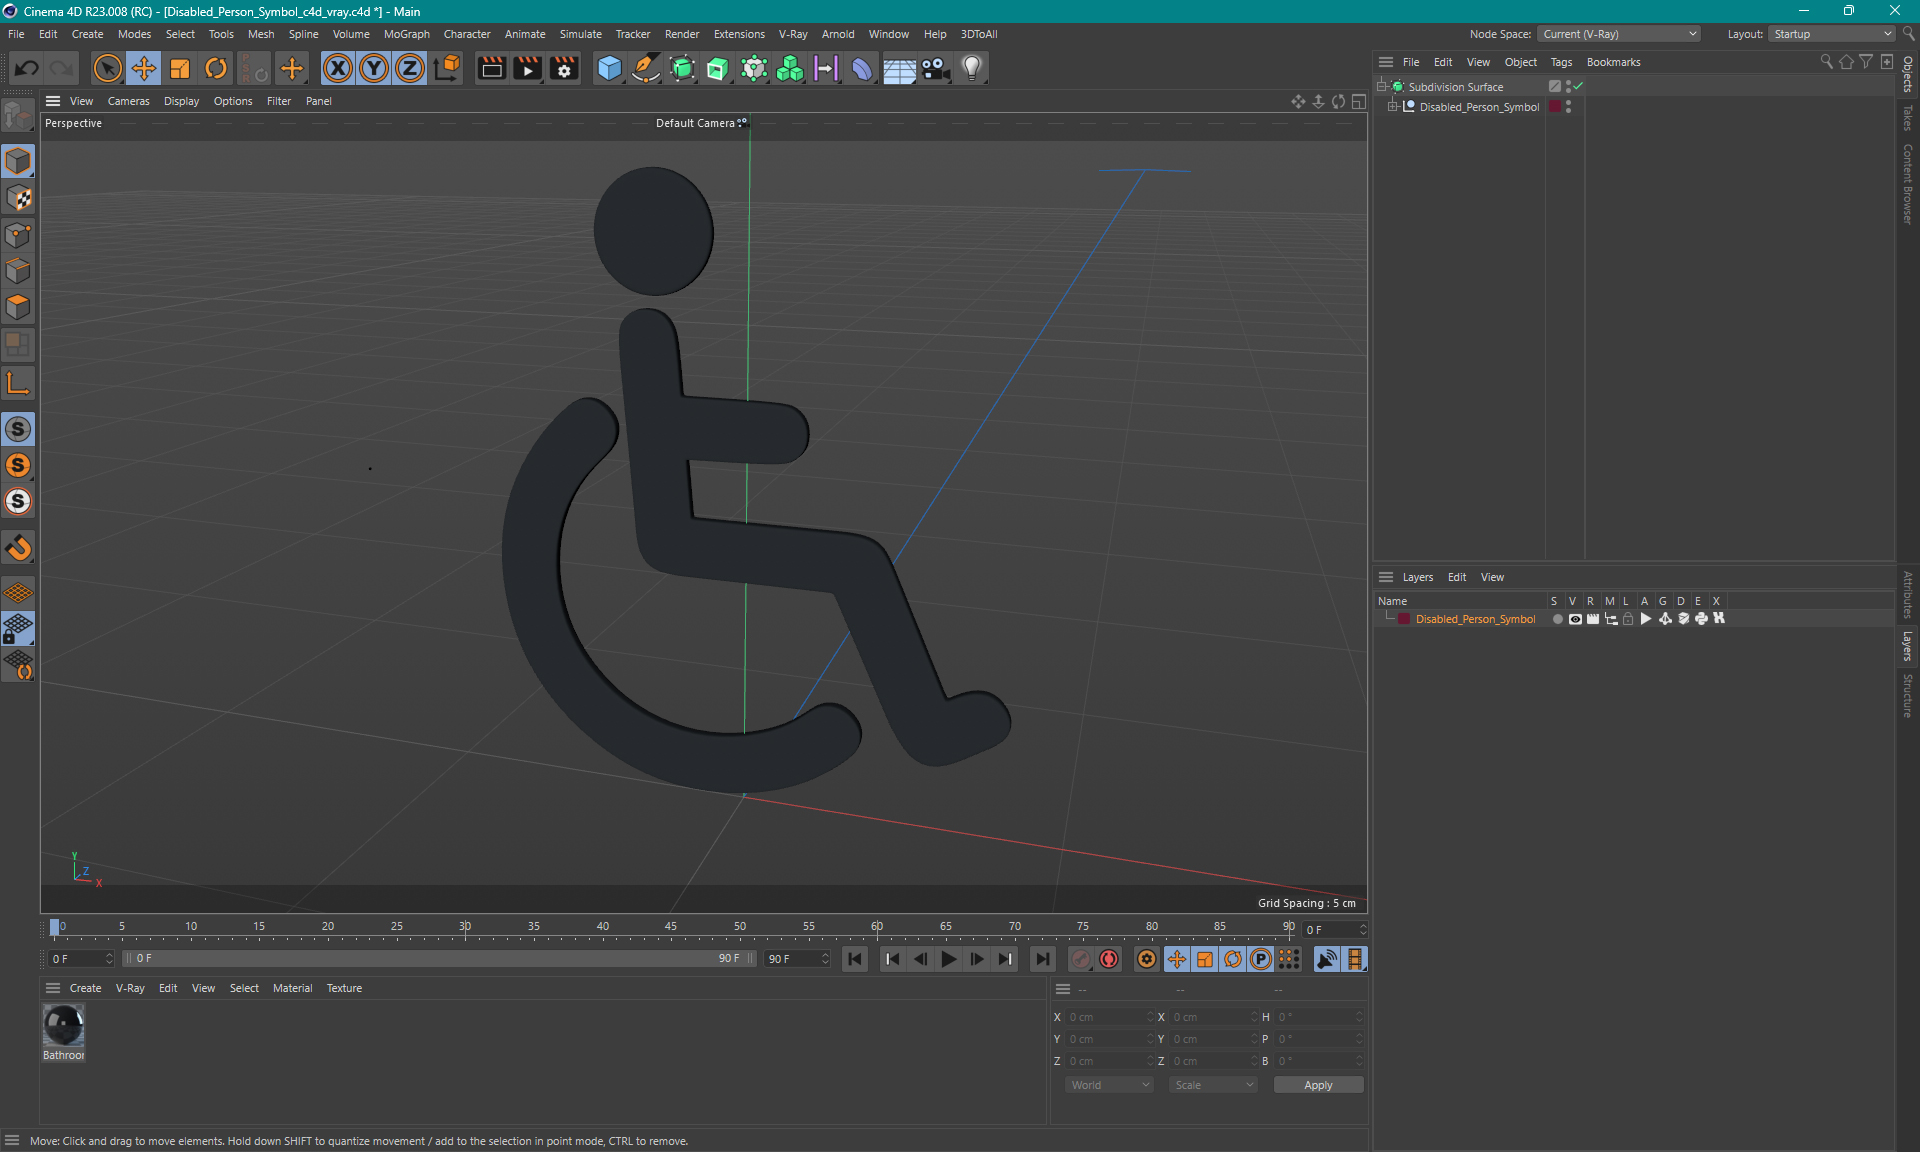Toggle Subdivision Surface enable checkmark
This screenshot has height=1152, width=1920.
(1578, 87)
